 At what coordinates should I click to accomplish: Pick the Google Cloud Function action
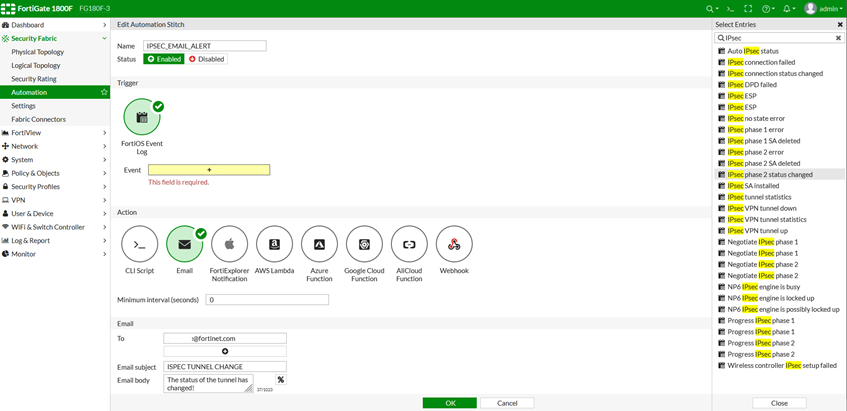coord(364,244)
